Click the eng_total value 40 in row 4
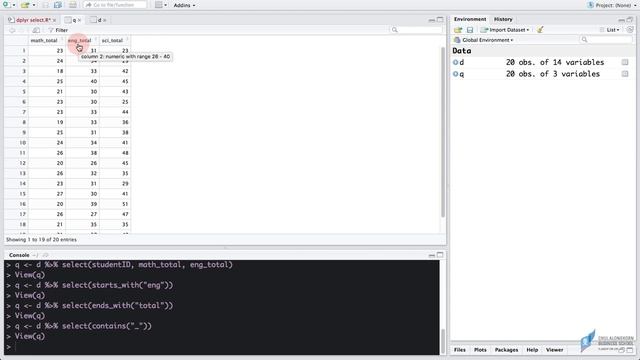The height and width of the screenshot is (360, 640). click(x=93, y=81)
